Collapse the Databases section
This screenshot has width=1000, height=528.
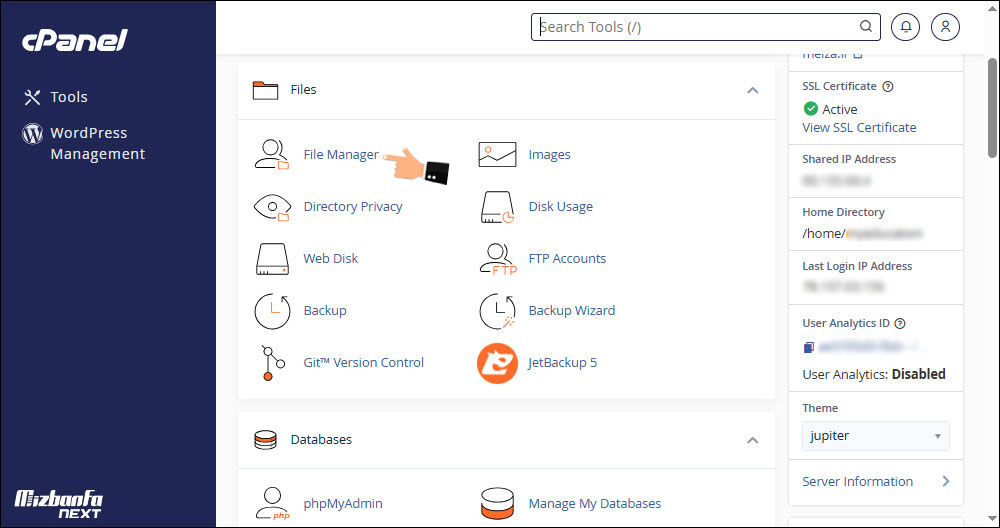(x=752, y=440)
